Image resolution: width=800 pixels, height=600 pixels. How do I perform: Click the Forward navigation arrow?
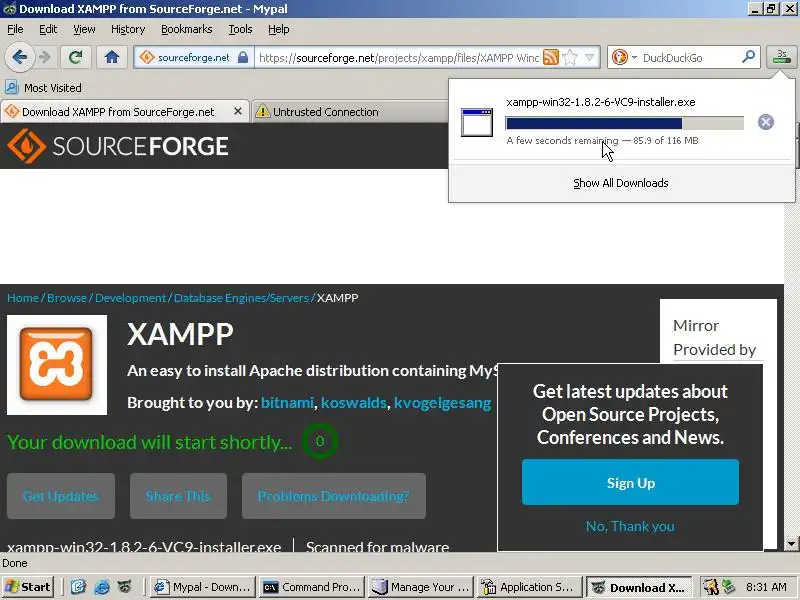[45, 57]
